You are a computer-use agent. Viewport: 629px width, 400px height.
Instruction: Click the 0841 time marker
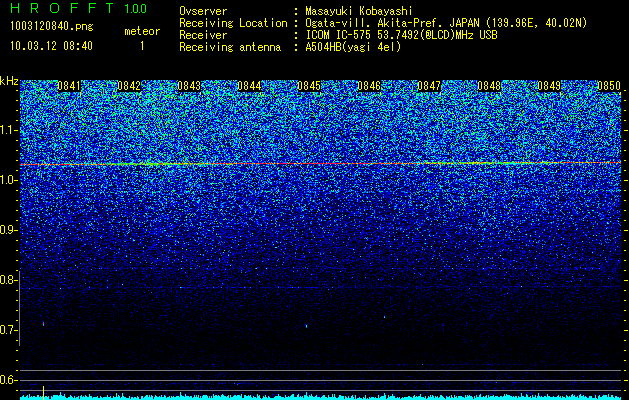coord(69,86)
